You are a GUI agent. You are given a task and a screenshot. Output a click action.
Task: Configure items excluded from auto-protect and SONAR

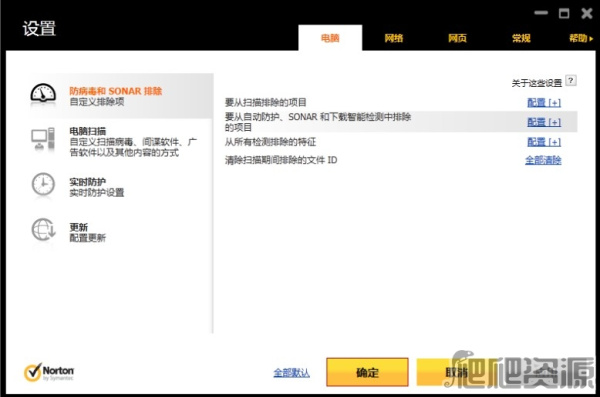[x=544, y=122]
